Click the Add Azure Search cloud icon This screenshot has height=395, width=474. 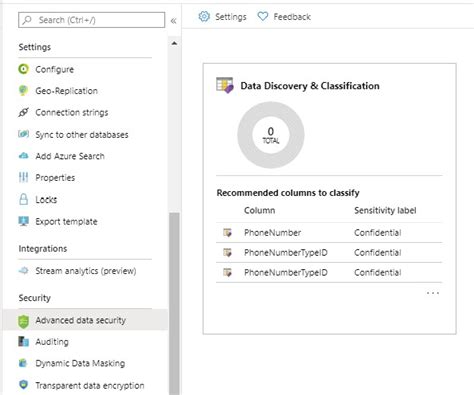(23, 156)
